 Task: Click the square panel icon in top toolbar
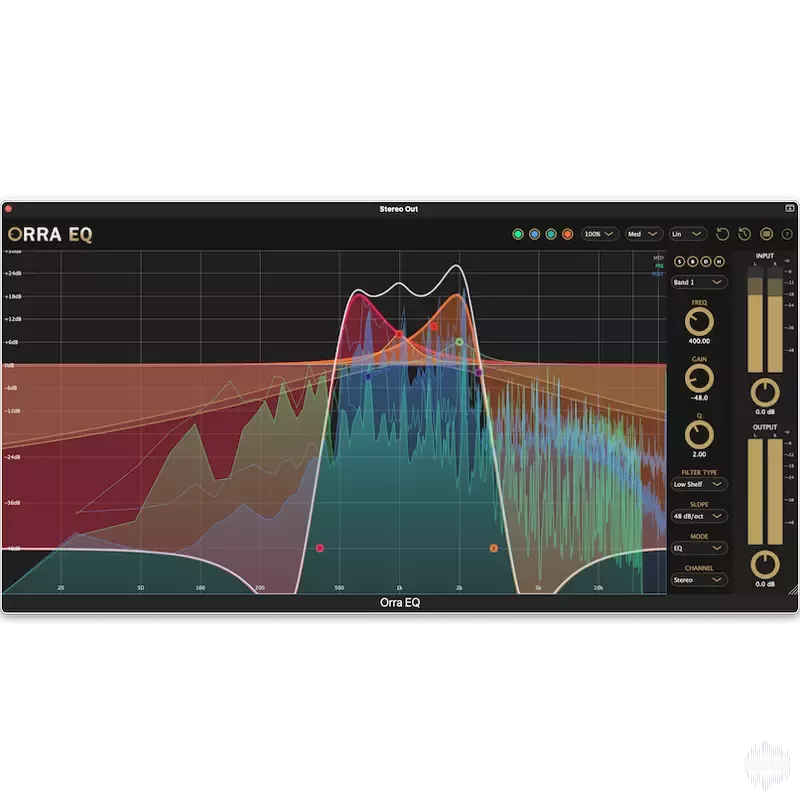[x=766, y=234]
